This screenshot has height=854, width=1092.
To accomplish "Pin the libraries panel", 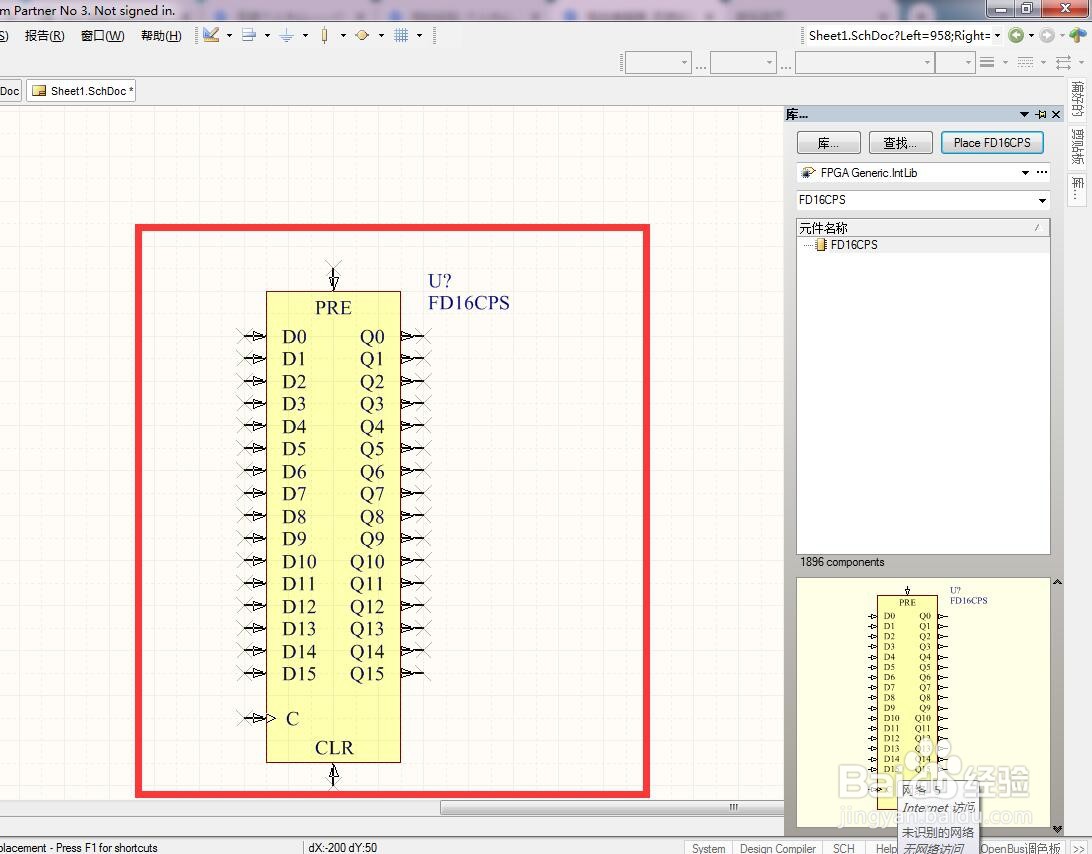I will (x=1041, y=114).
